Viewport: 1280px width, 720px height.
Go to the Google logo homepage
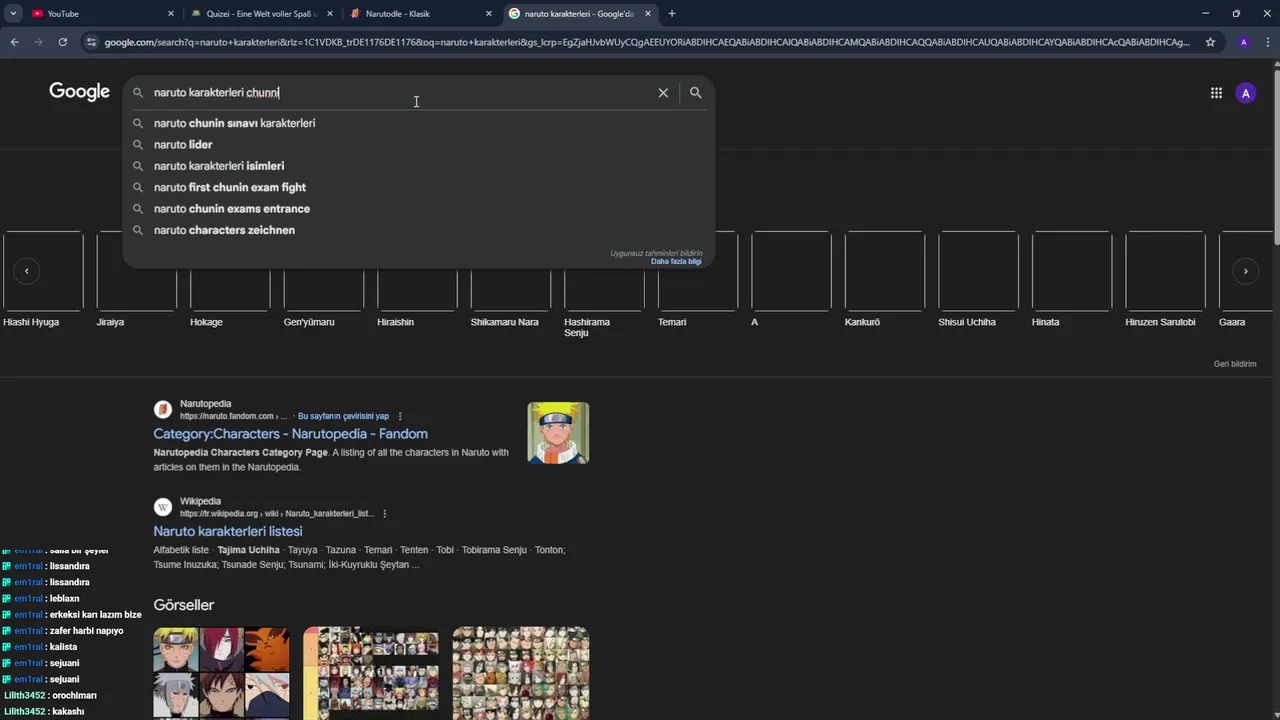pos(79,92)
